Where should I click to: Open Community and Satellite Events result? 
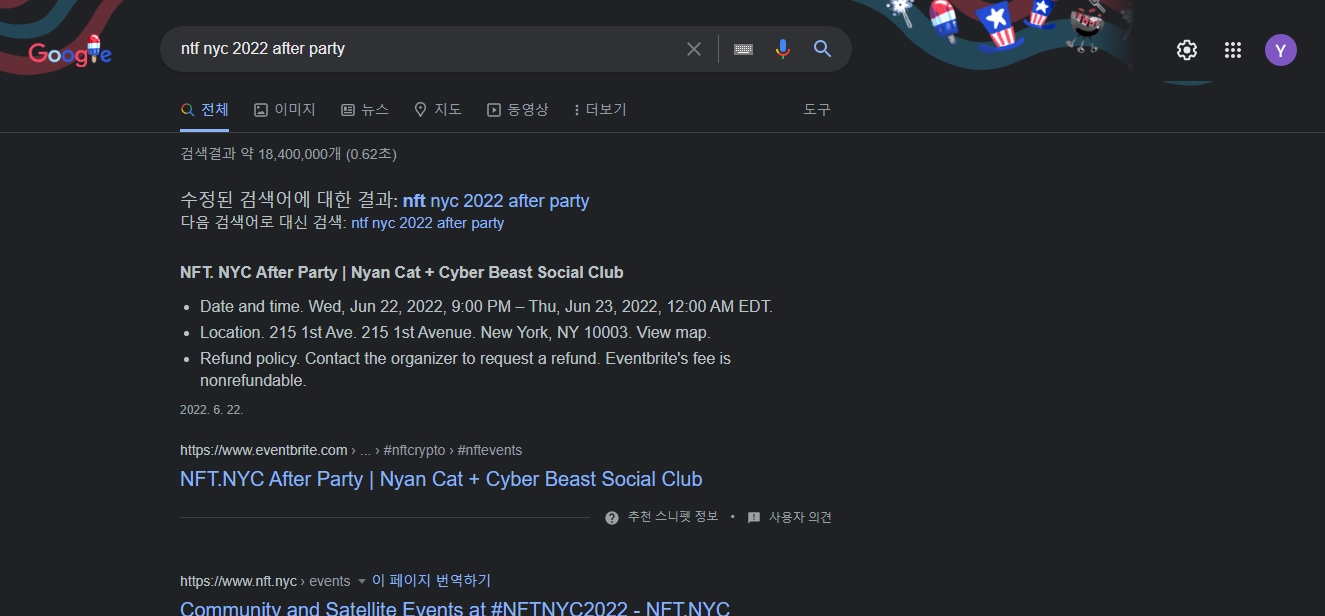point(455,608)
